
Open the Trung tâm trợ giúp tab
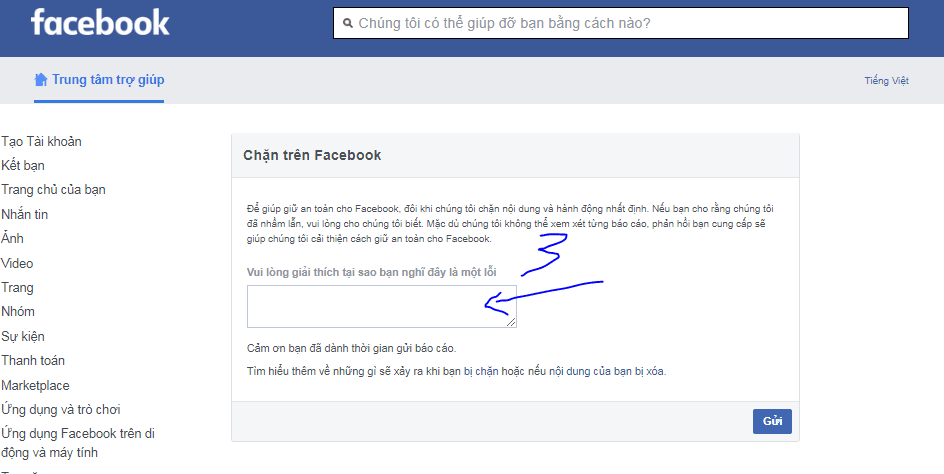coord(99,80)
